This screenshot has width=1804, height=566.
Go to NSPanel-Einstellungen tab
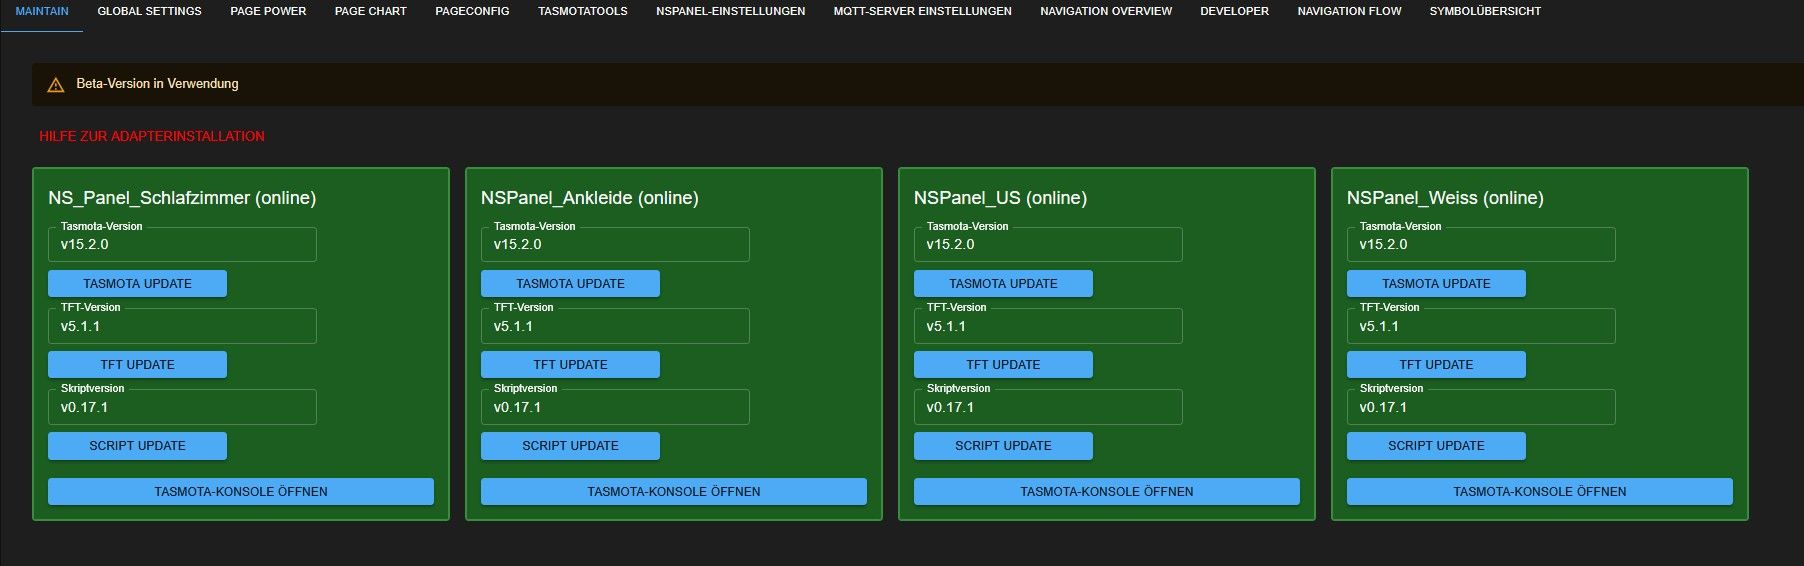pyautogui.click(x=730, y=11)
